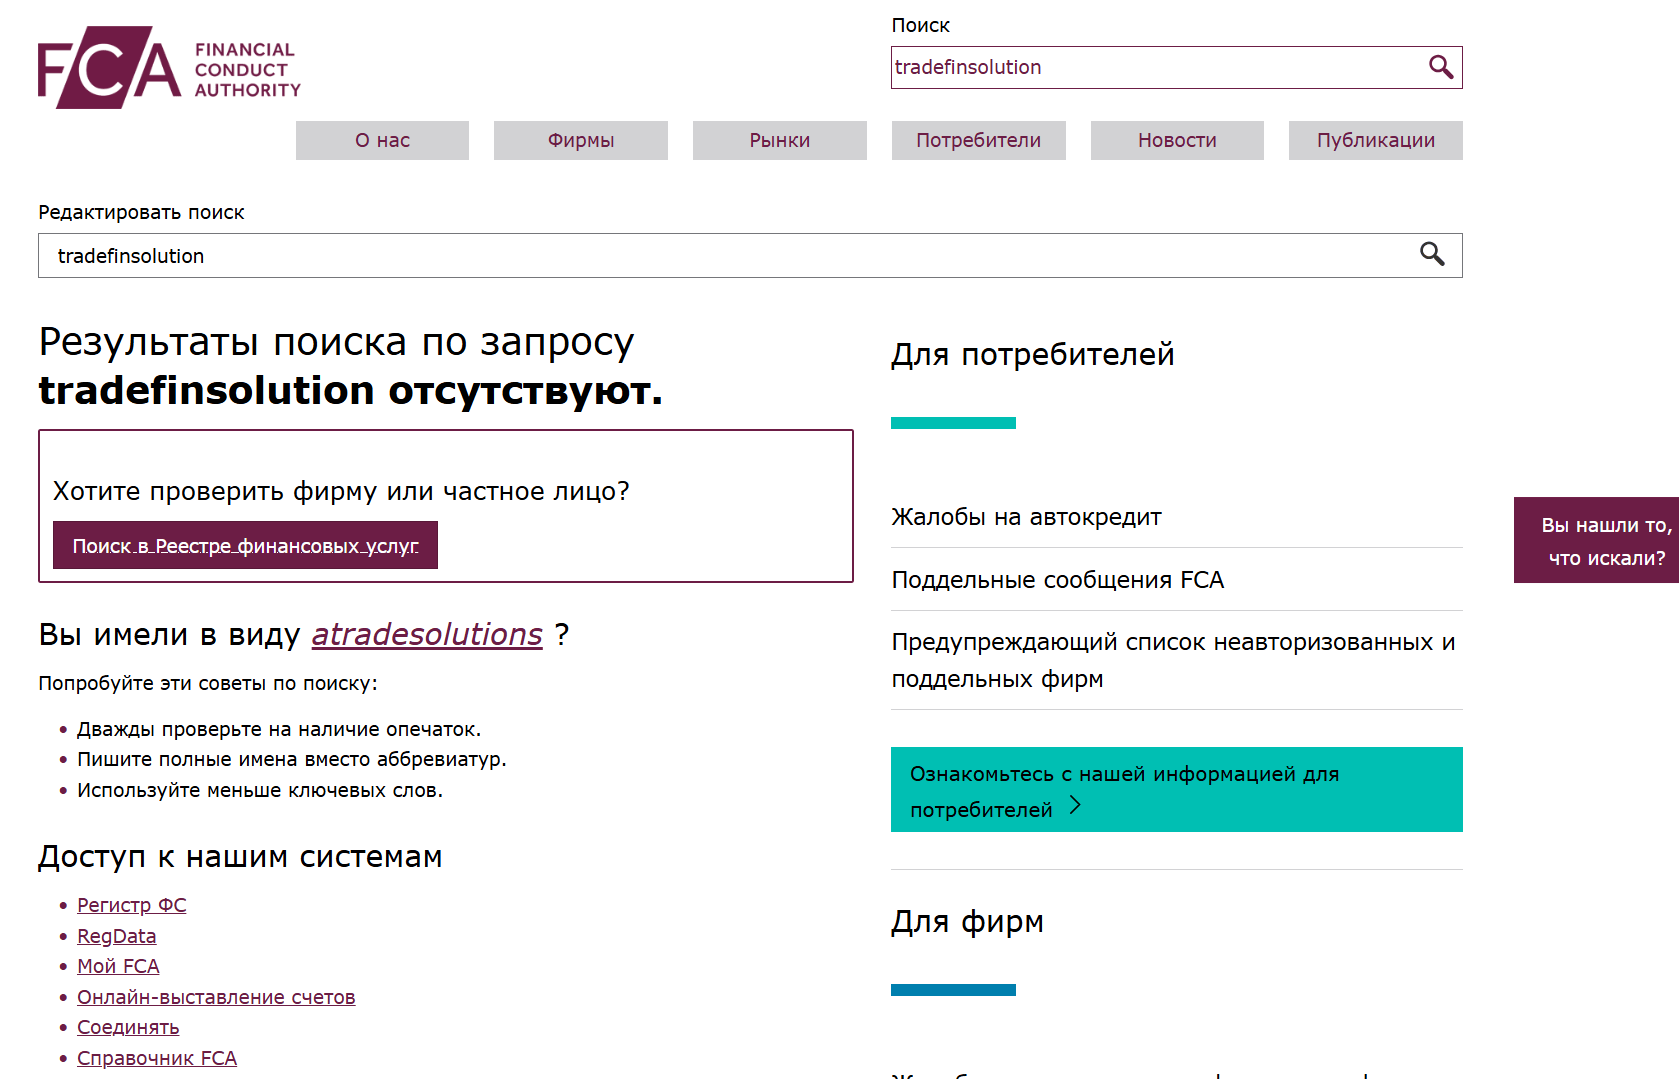Screen dimensions: 1679x1079
Task: Open the 'Регистр ФС' link
Action: 132,905
